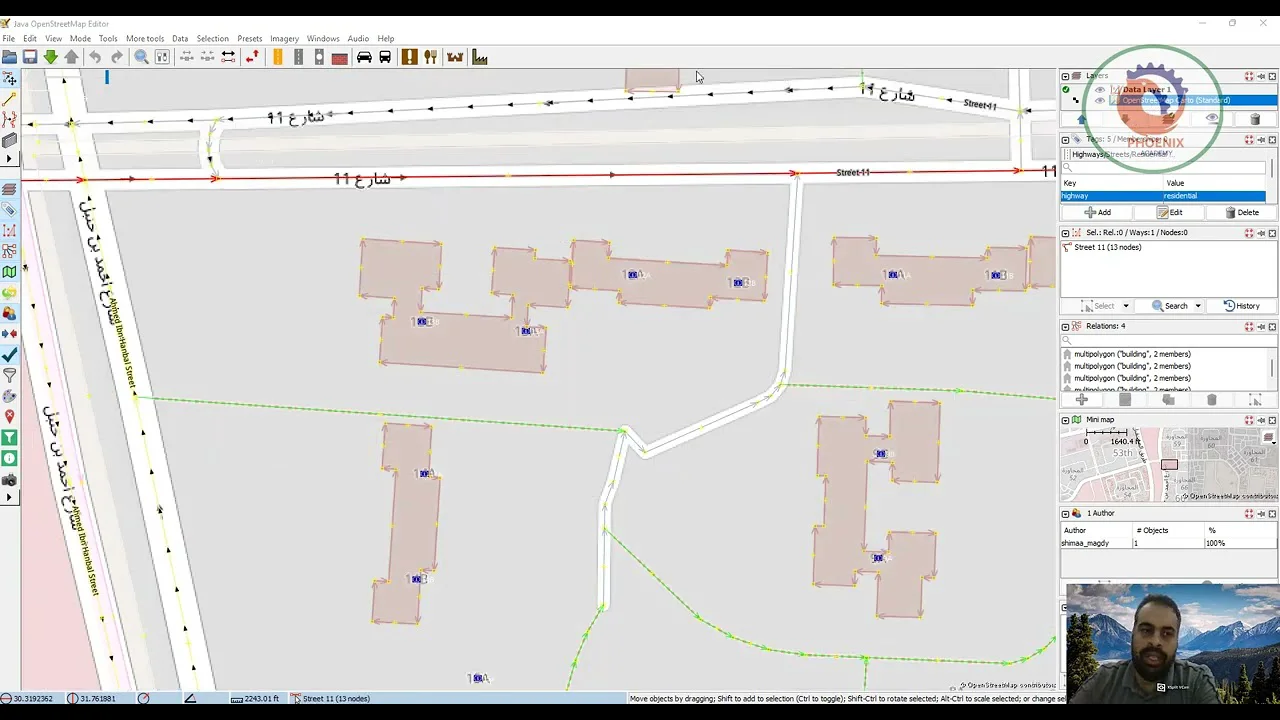This screenshot has height=720, width=1280.
Task: Click the fork and knife restaurant preset
Action: point(431,57)
